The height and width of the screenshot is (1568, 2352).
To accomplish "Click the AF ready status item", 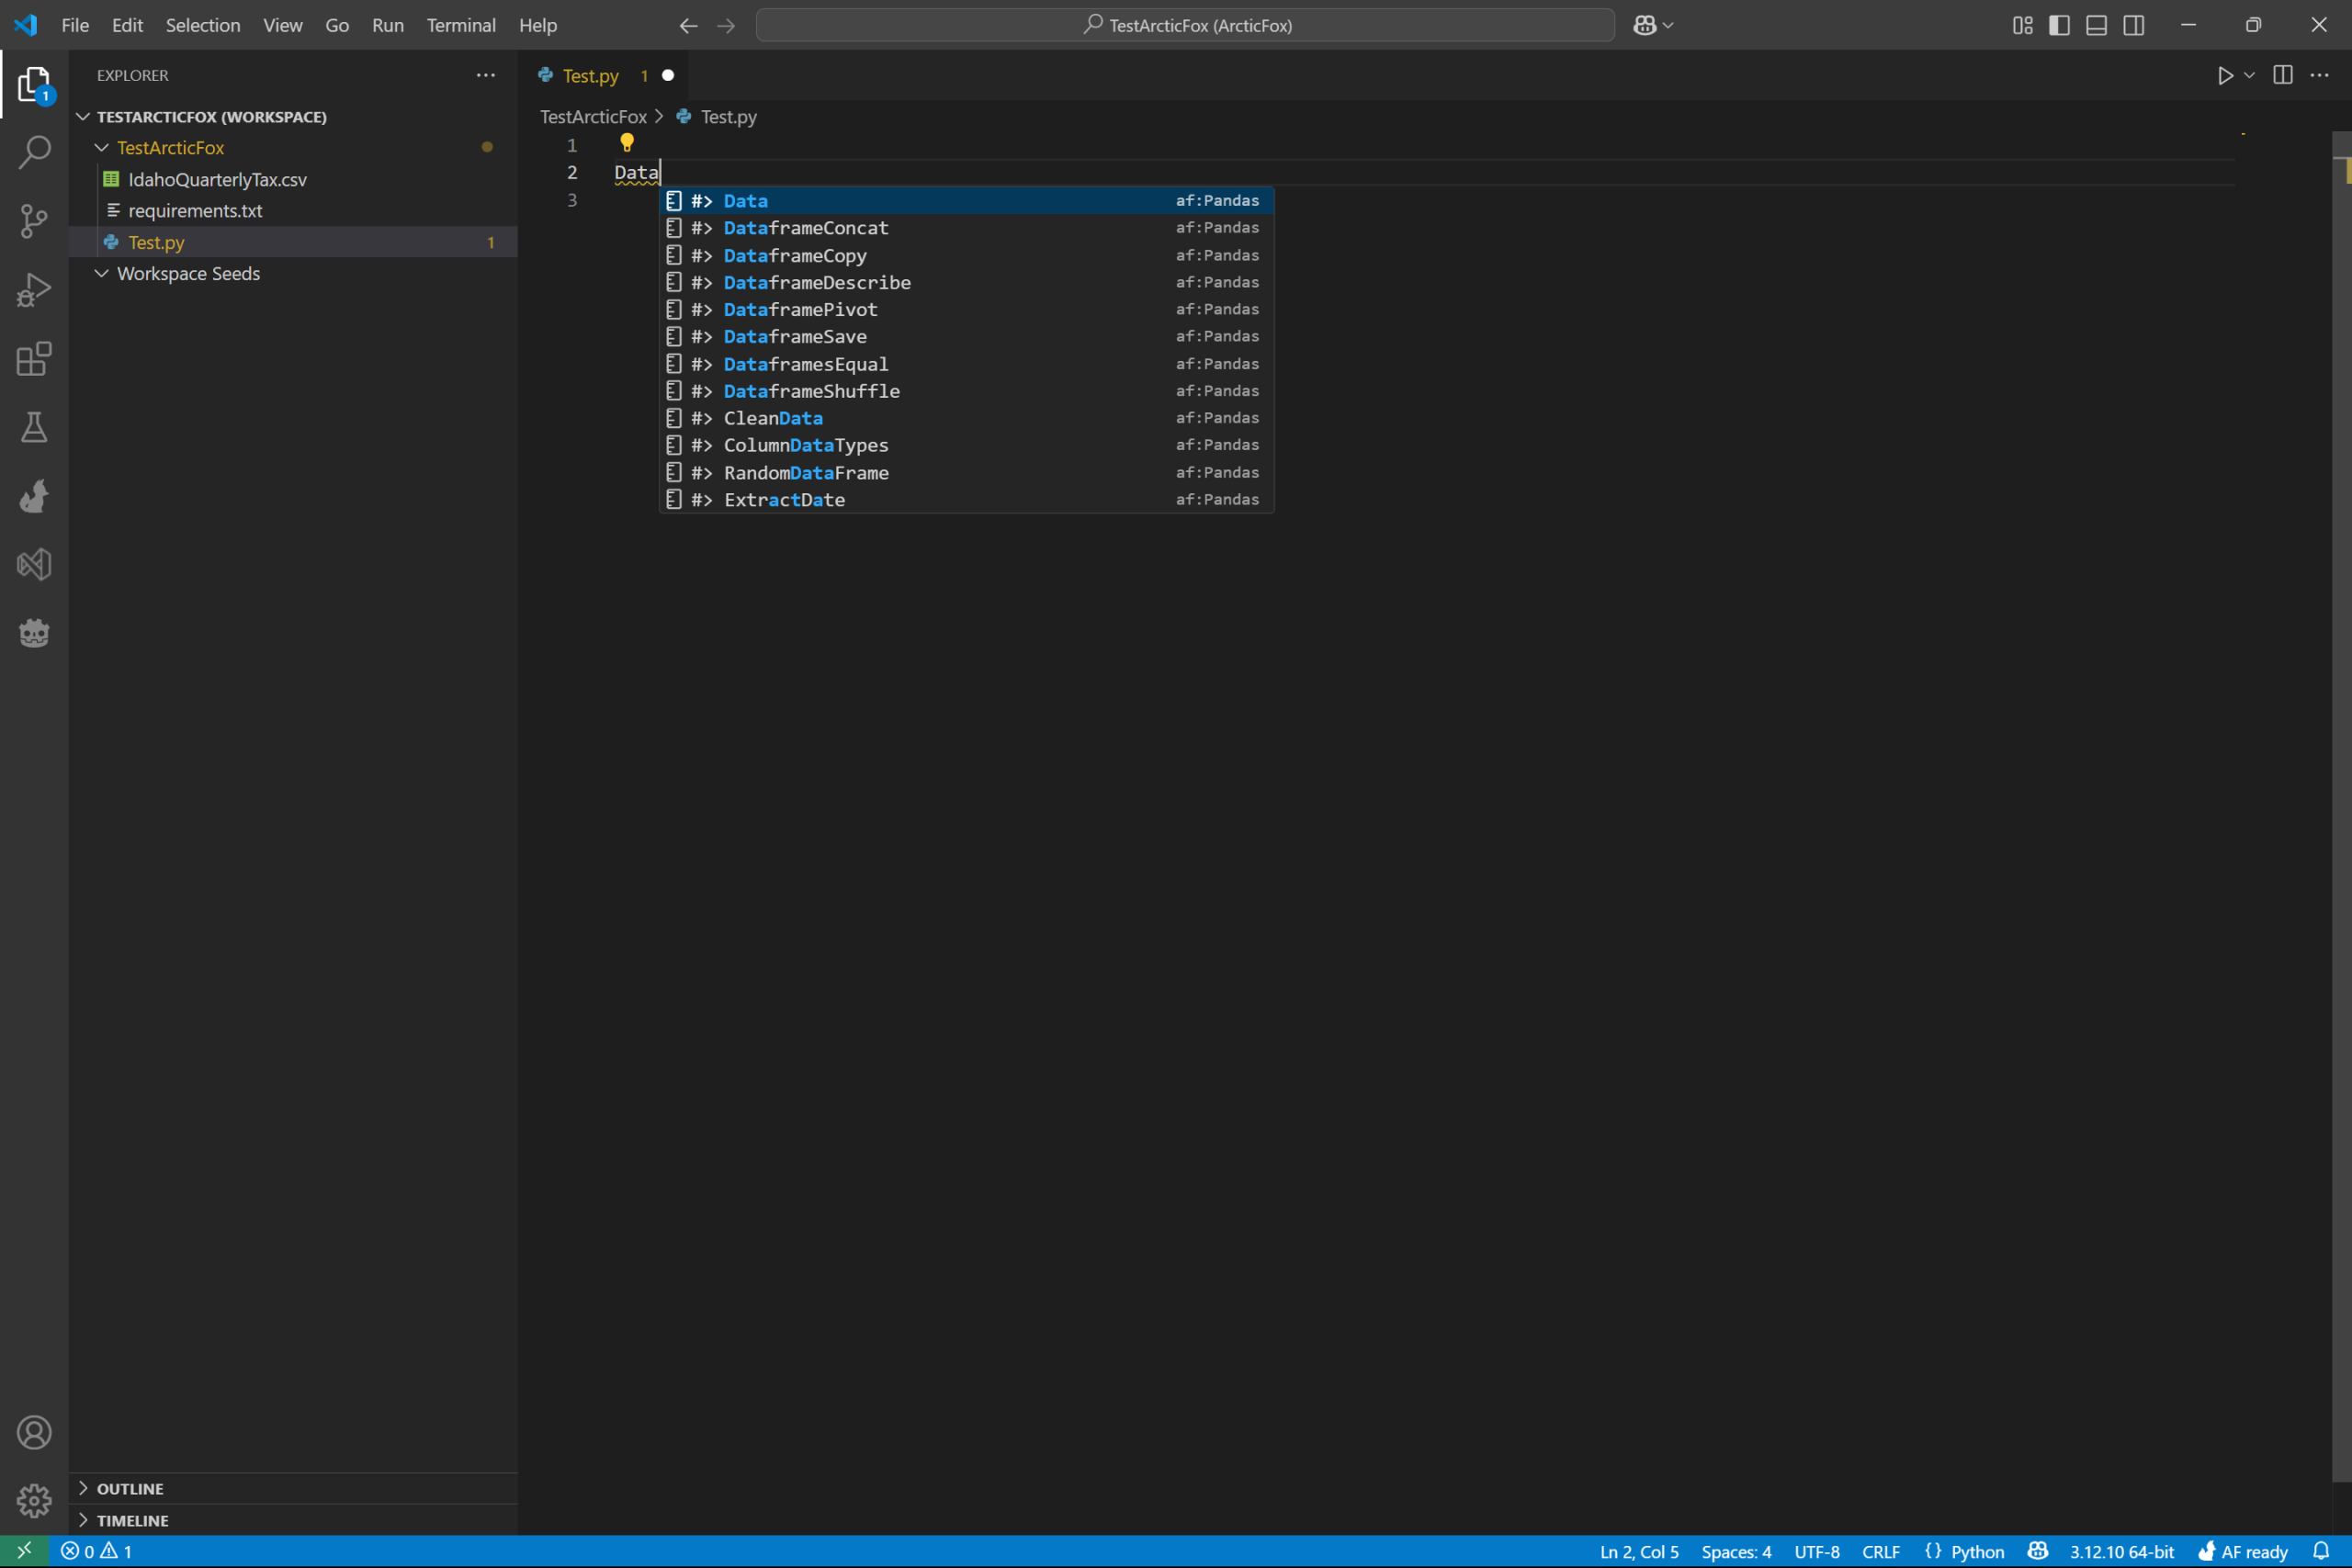I will point(2244,1552).
